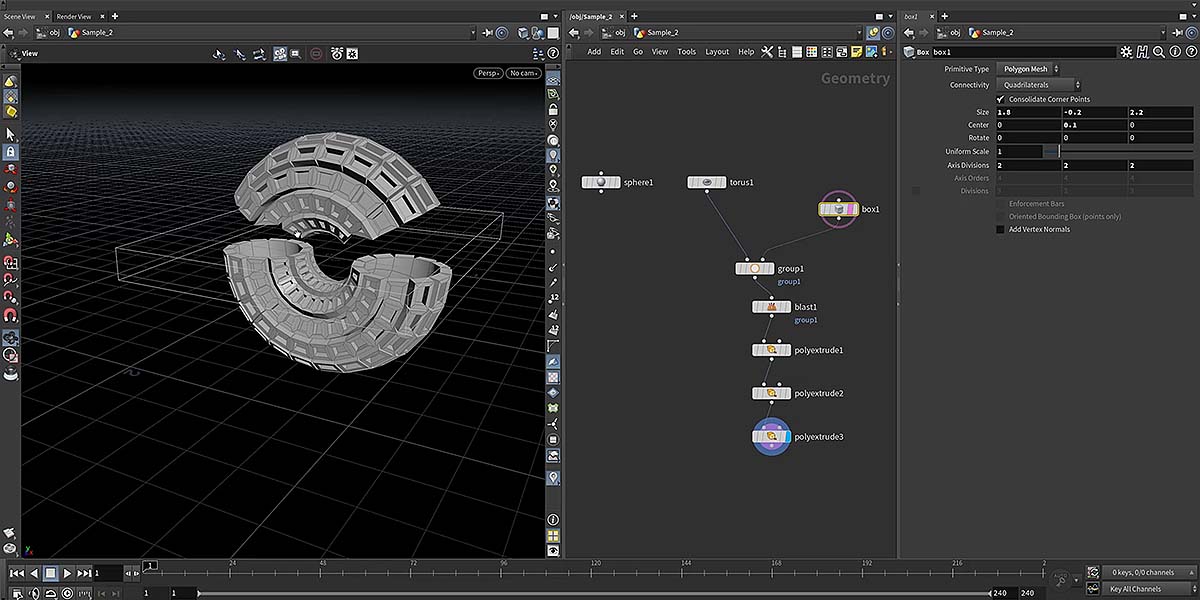Image resolution: width=1200 pixels, height=600 pixels.
Task: Select the torus1 node
Action: [x=707, y=182]
